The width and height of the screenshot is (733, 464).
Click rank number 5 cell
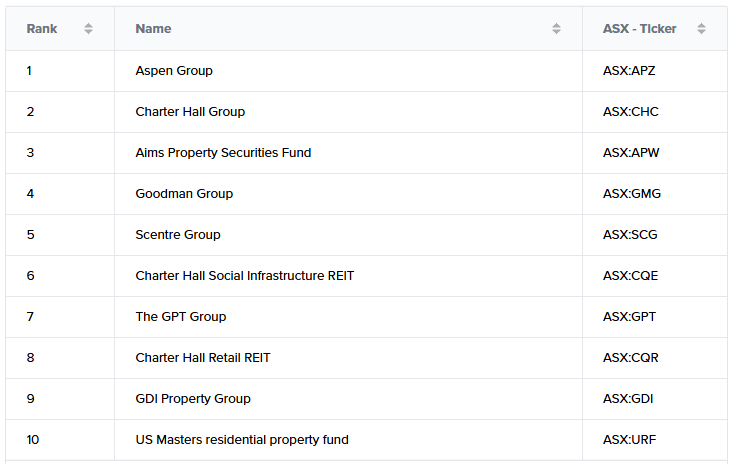click(x=30, y=235)
